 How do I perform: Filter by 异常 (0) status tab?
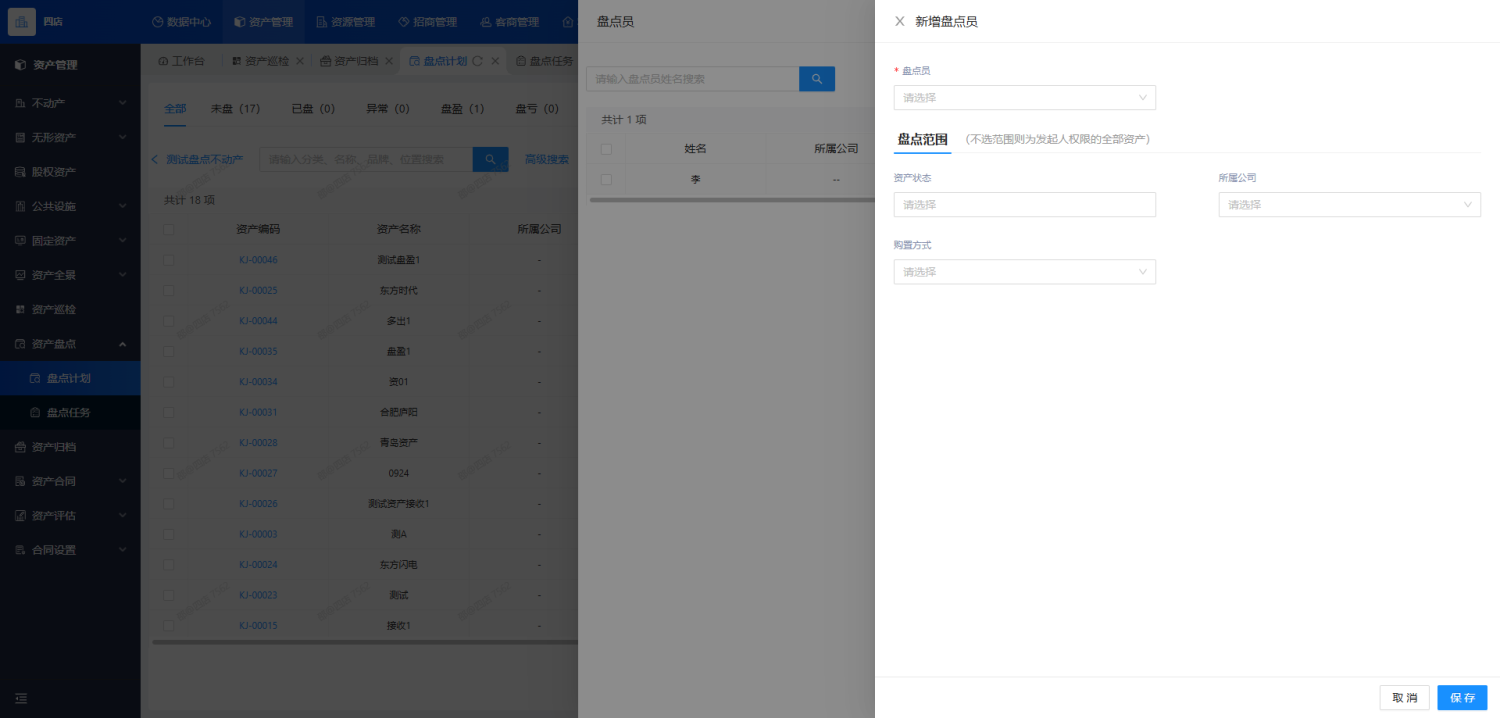pos(388,108)
